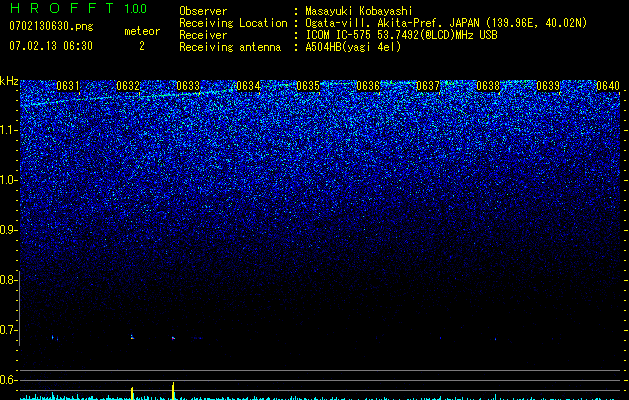629x400 pixels.
Task: Click the 0636 time marker
Action: pos(368,86)
